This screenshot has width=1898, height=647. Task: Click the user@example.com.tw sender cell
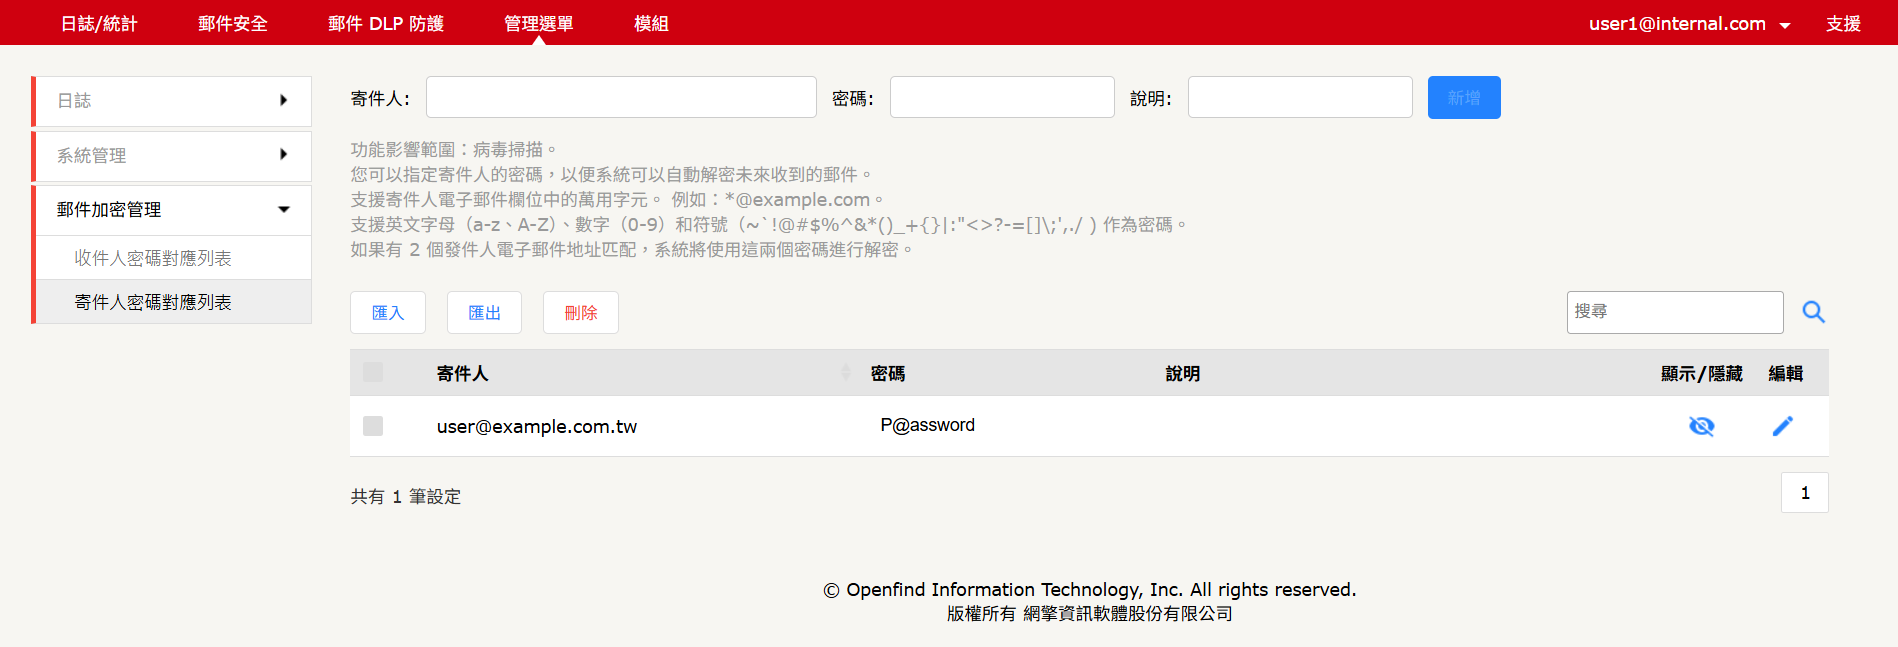pos(537,426)
